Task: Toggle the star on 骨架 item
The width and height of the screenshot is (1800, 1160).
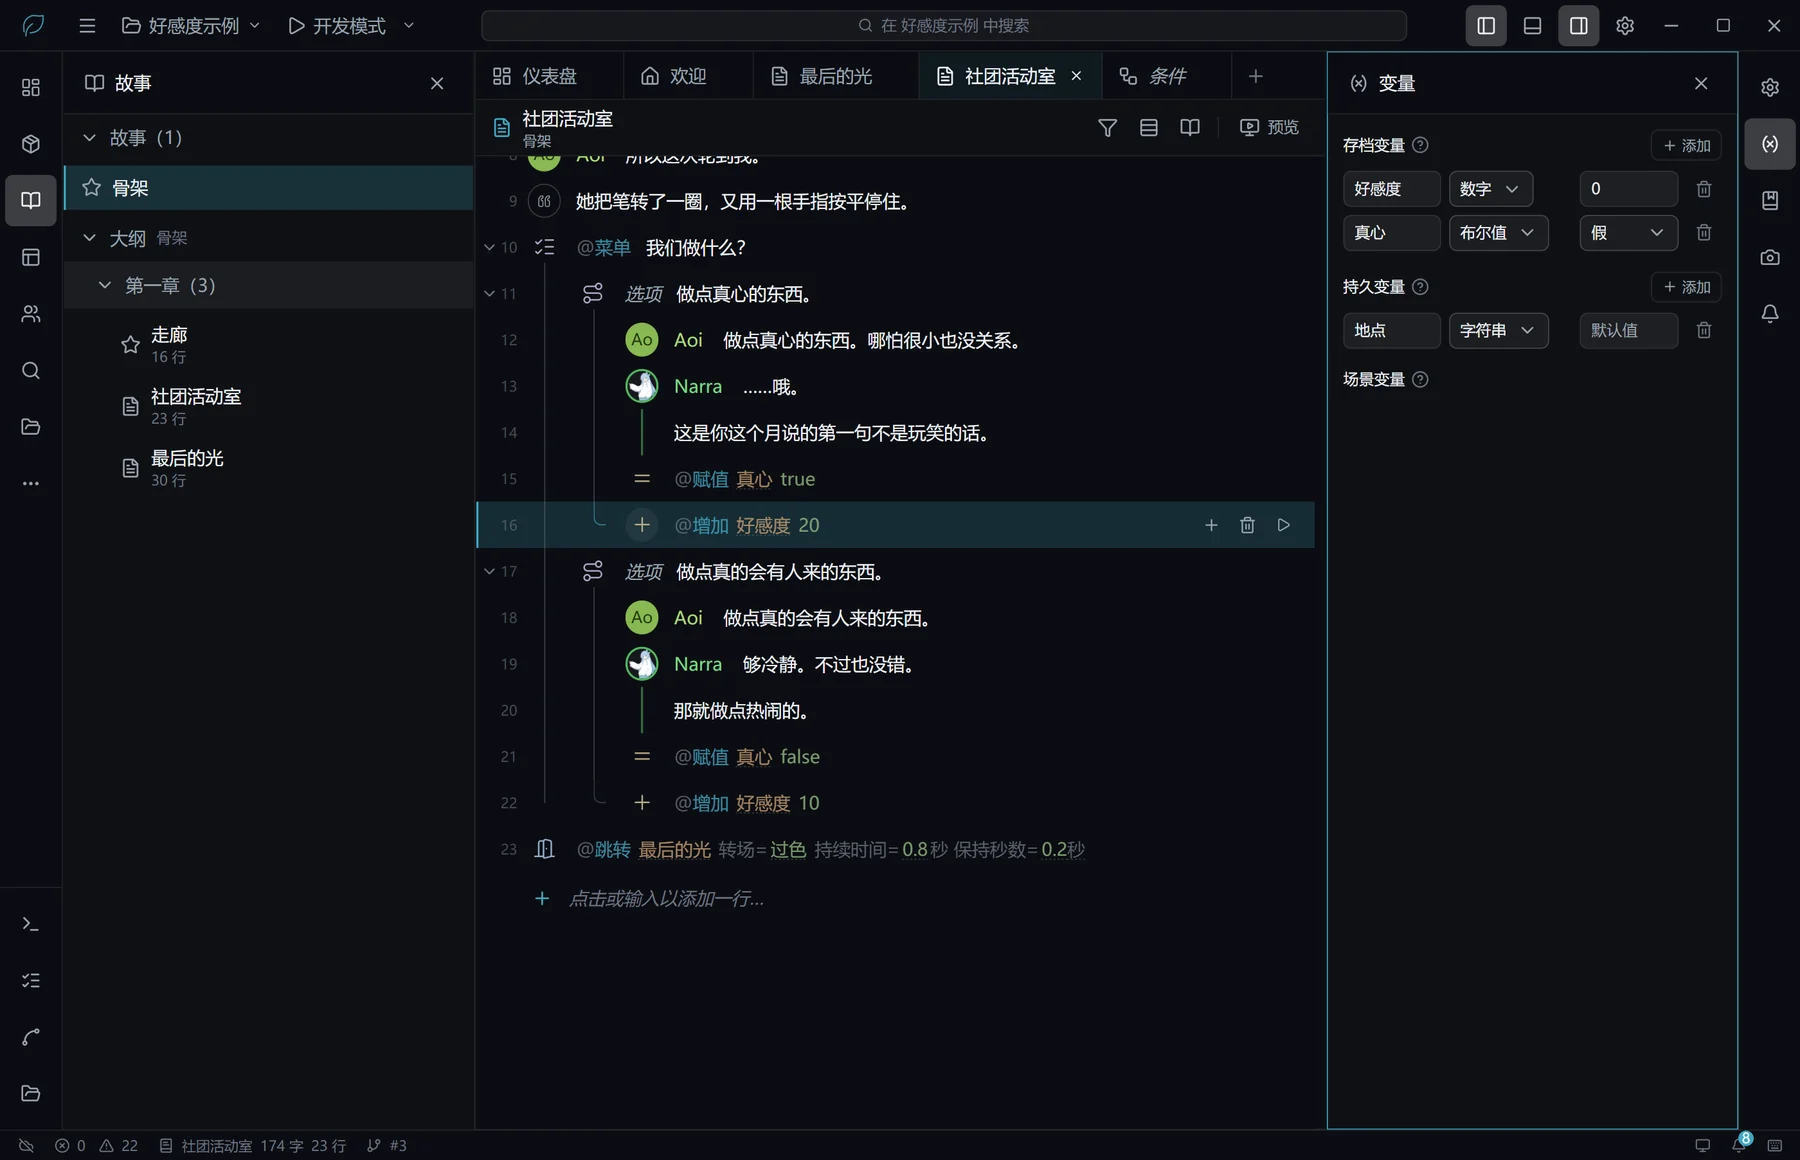Action: (91, 188)
